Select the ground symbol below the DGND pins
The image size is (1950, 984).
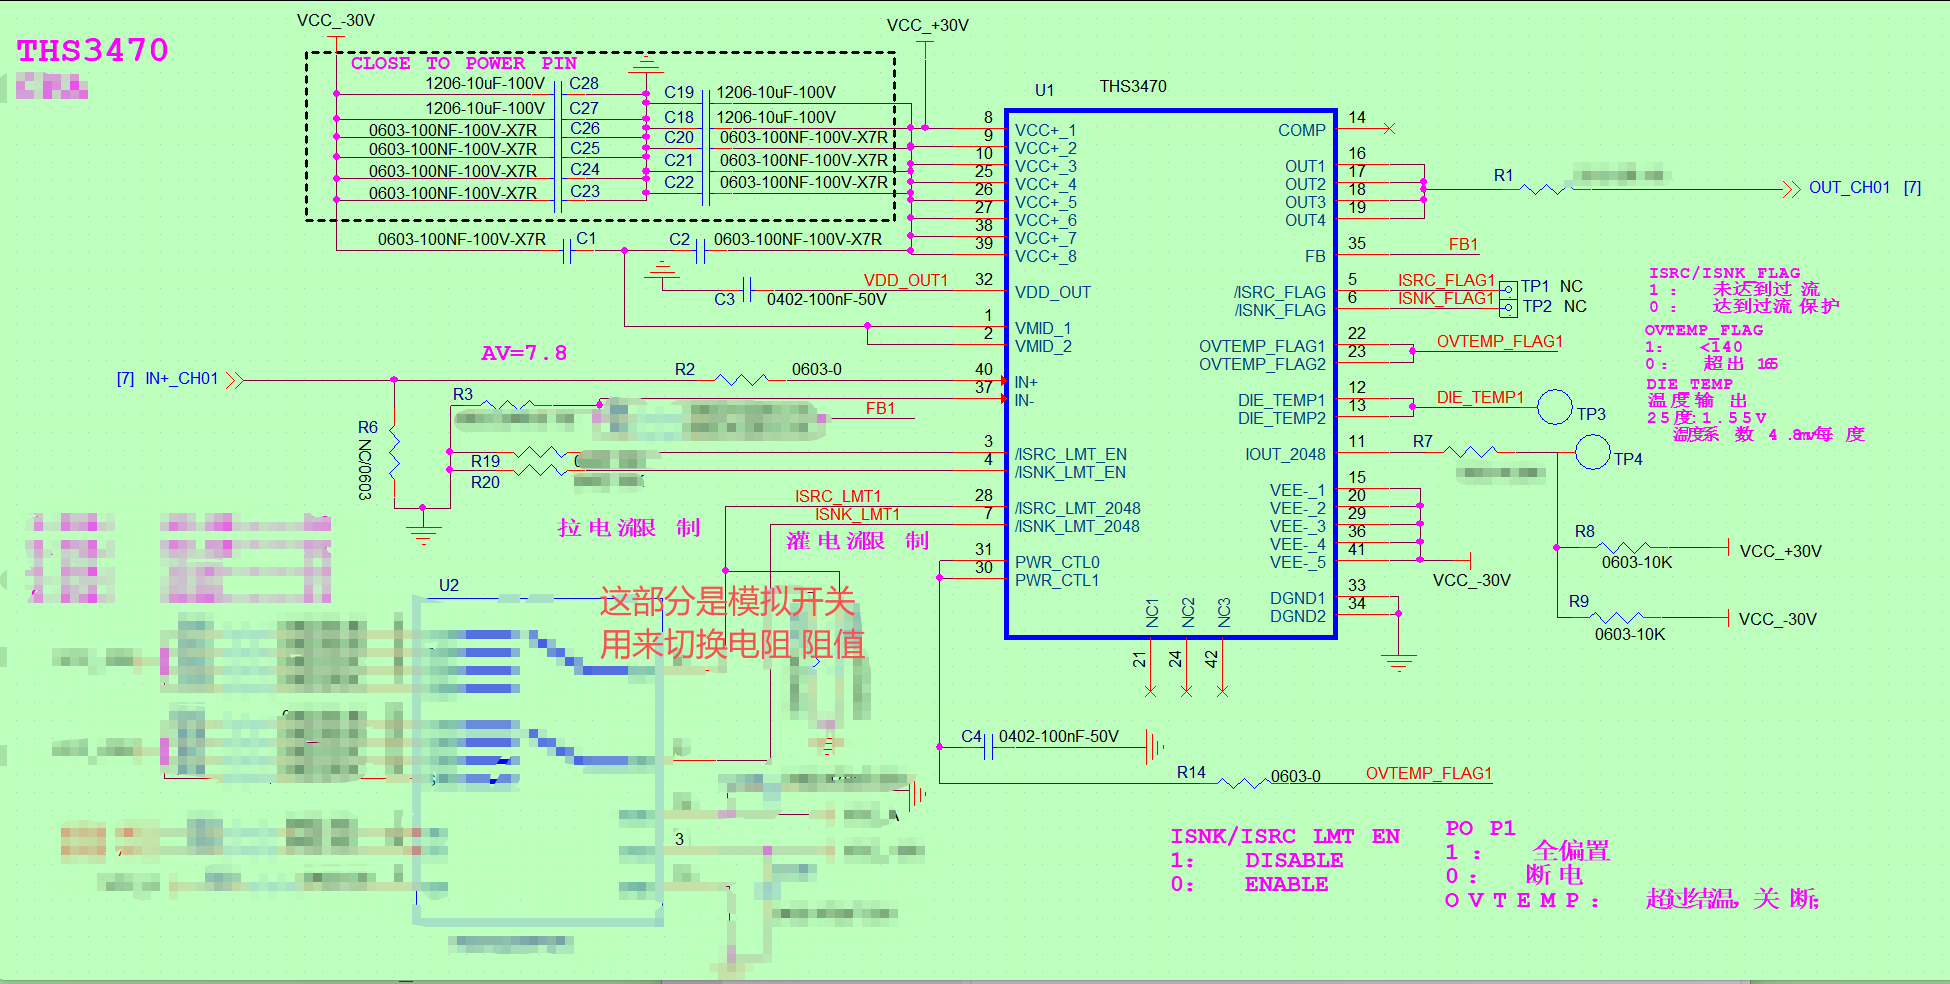[x=1398, y=662]
